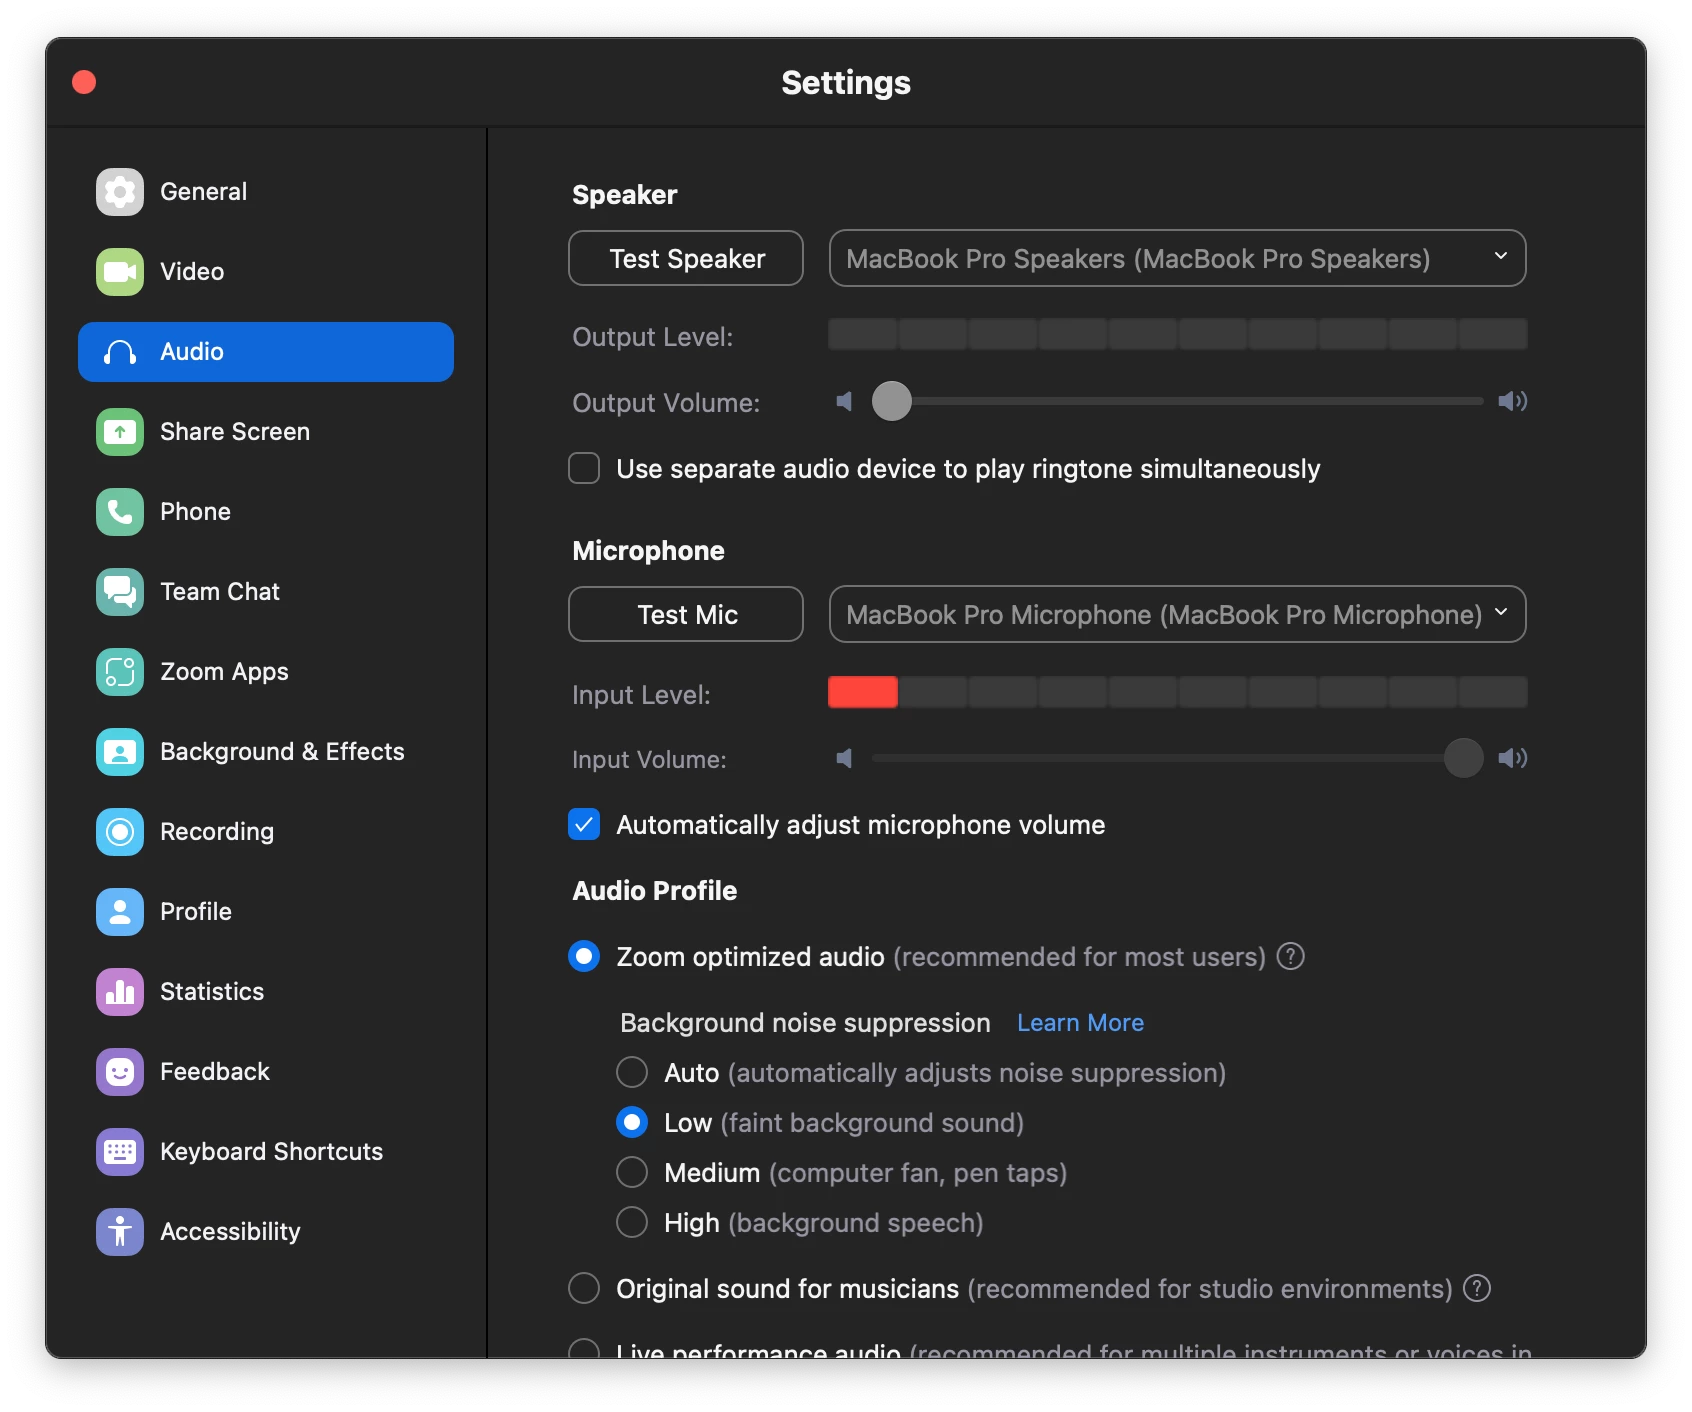Select High noise suppression option
The width and height of the screenshot is (1692, 1412).
tap(632, 1223)
